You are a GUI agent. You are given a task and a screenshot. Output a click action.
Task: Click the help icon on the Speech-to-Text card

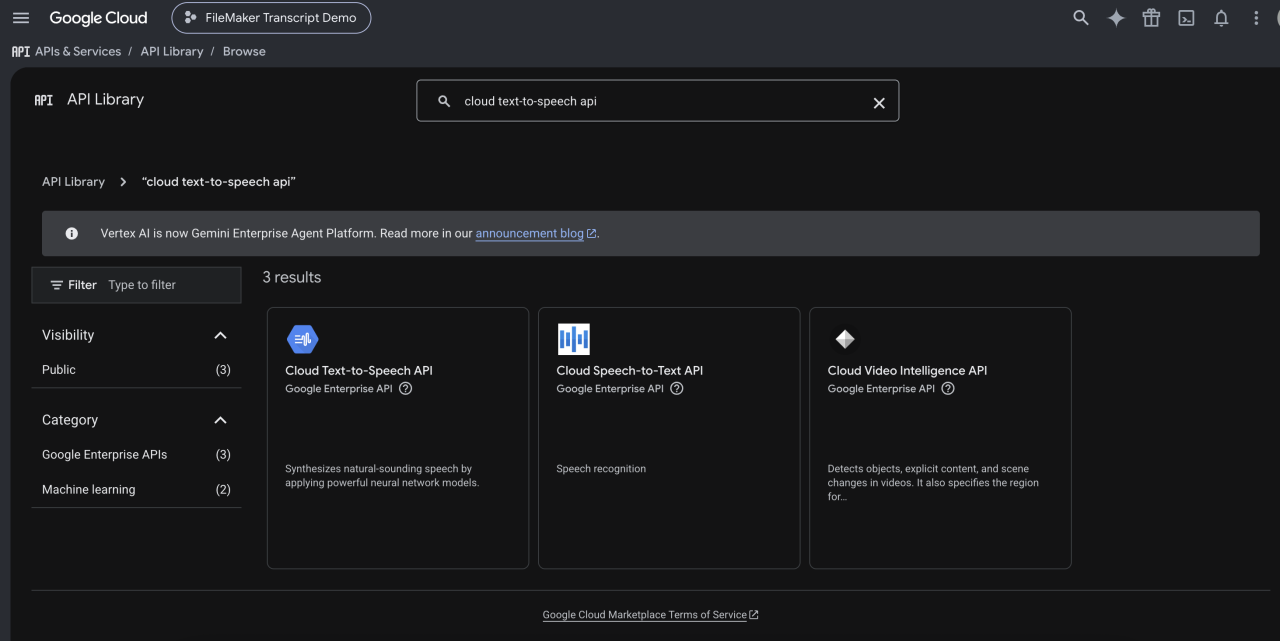tap(676, 389)
